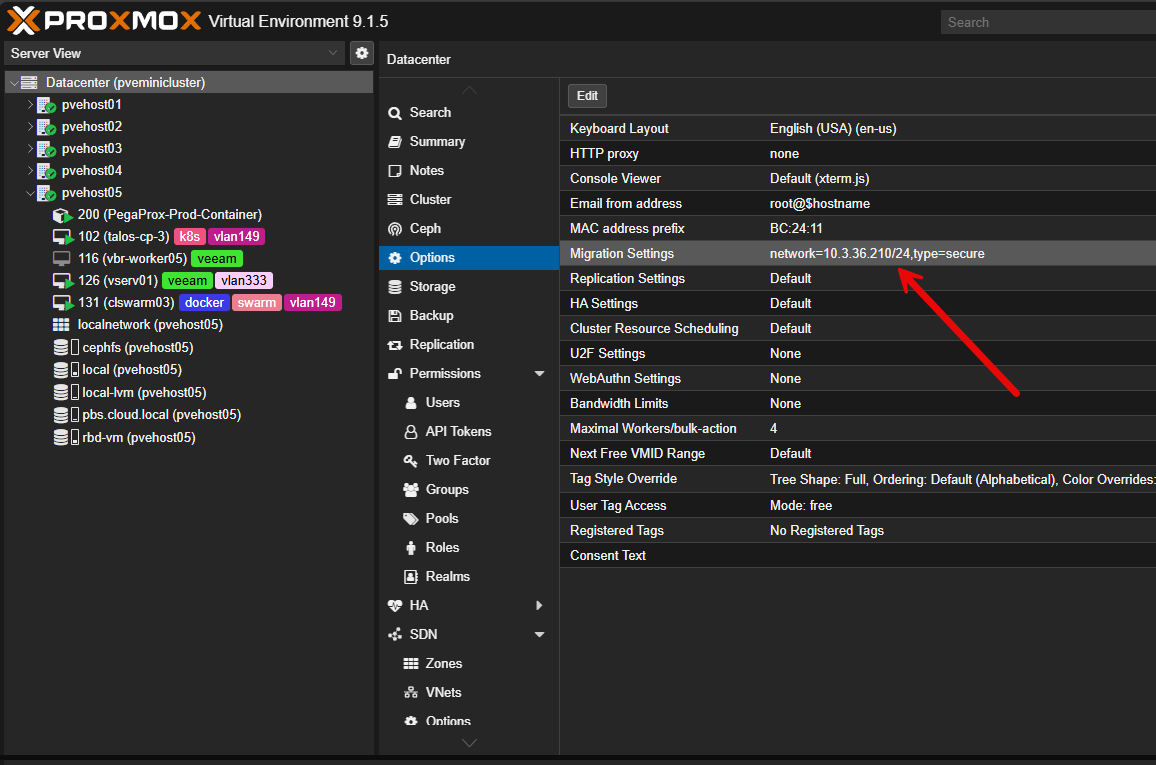
Task: Collapse the pvehost05 node
Action: tap(29, 193)
